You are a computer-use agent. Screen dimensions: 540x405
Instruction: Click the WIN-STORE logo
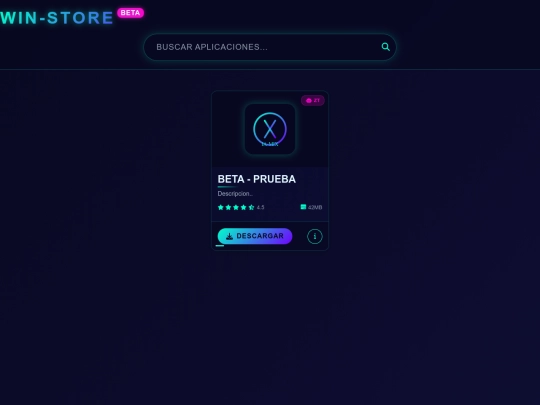point(57,18)
